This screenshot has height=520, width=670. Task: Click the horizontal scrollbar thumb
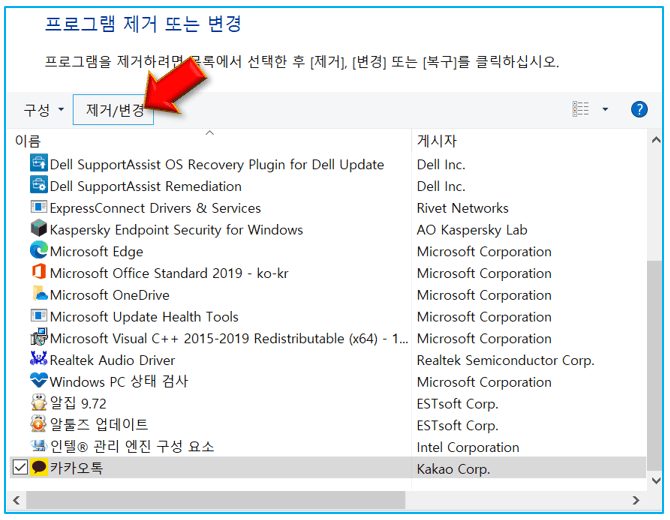(215, 500)
